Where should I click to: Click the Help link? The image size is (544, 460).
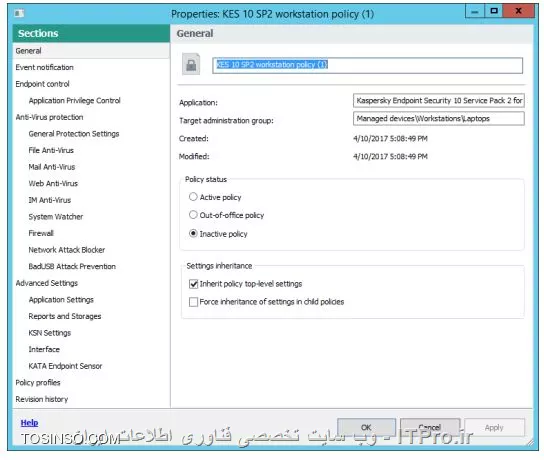[29, 423]
